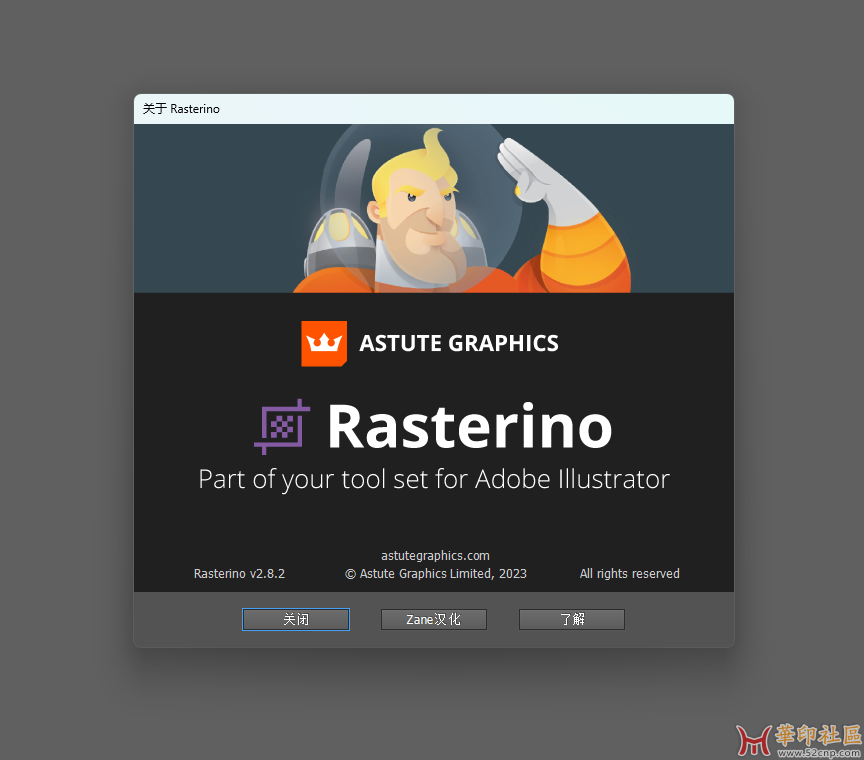Click the astutegraphics.com text
The height and width of the screenshot is (760, 864).
point(435,556)
